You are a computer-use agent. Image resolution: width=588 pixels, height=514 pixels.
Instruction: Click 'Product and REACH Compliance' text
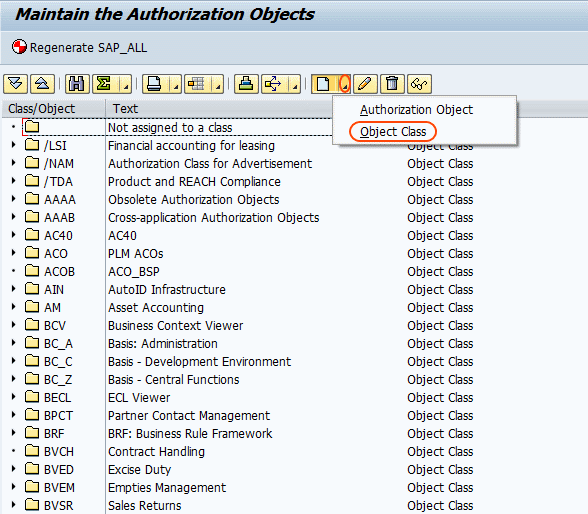[x=194, y=181]
